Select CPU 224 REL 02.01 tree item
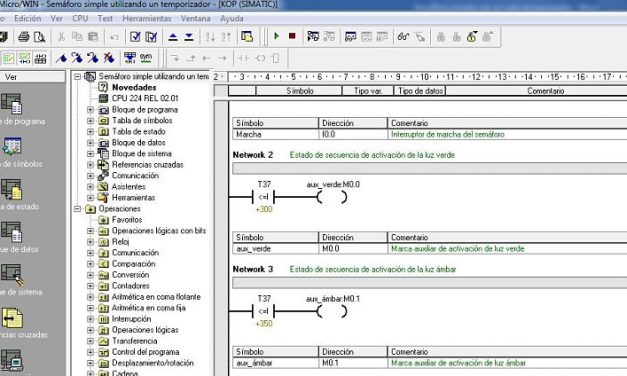 coord(145,98)
